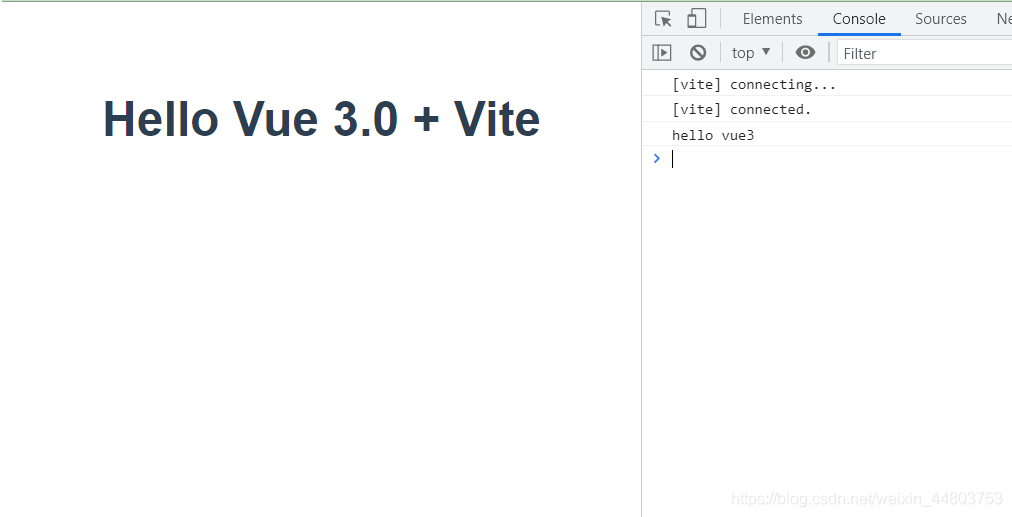Select the Console tab
Screen dimensions: 1012x517
point(859,19)
